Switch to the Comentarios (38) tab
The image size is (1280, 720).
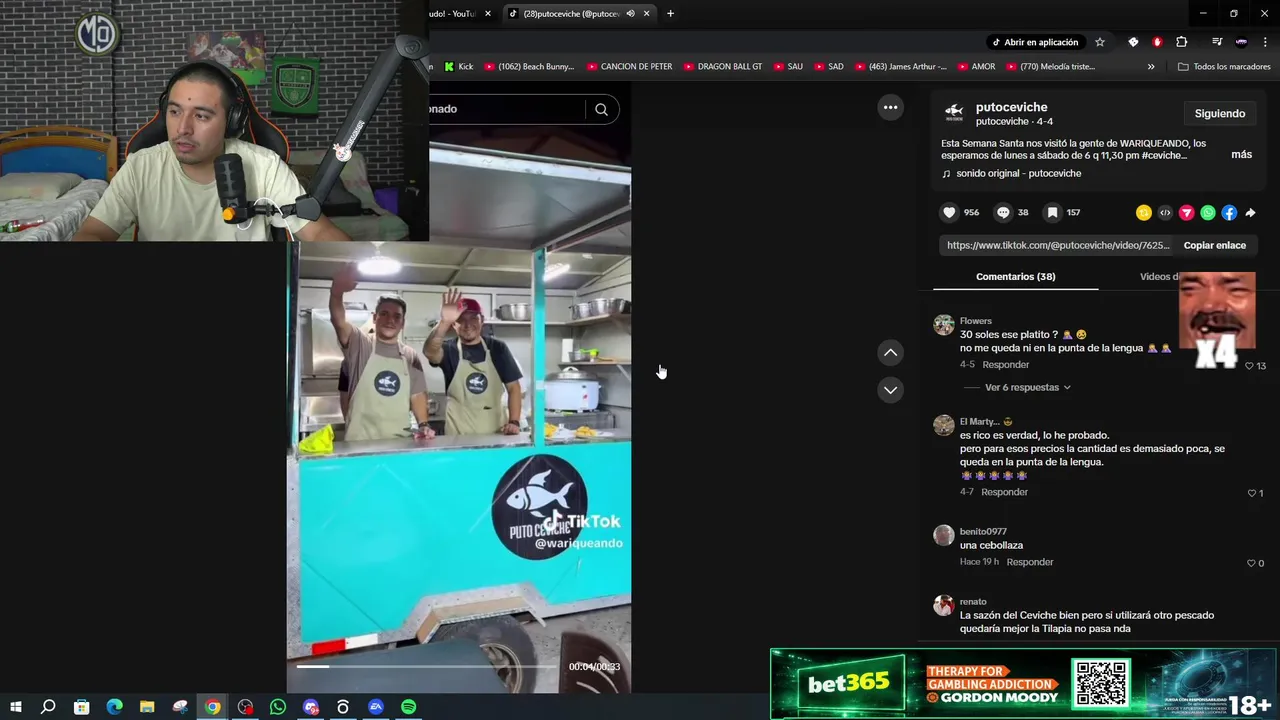pos(1015,276)
